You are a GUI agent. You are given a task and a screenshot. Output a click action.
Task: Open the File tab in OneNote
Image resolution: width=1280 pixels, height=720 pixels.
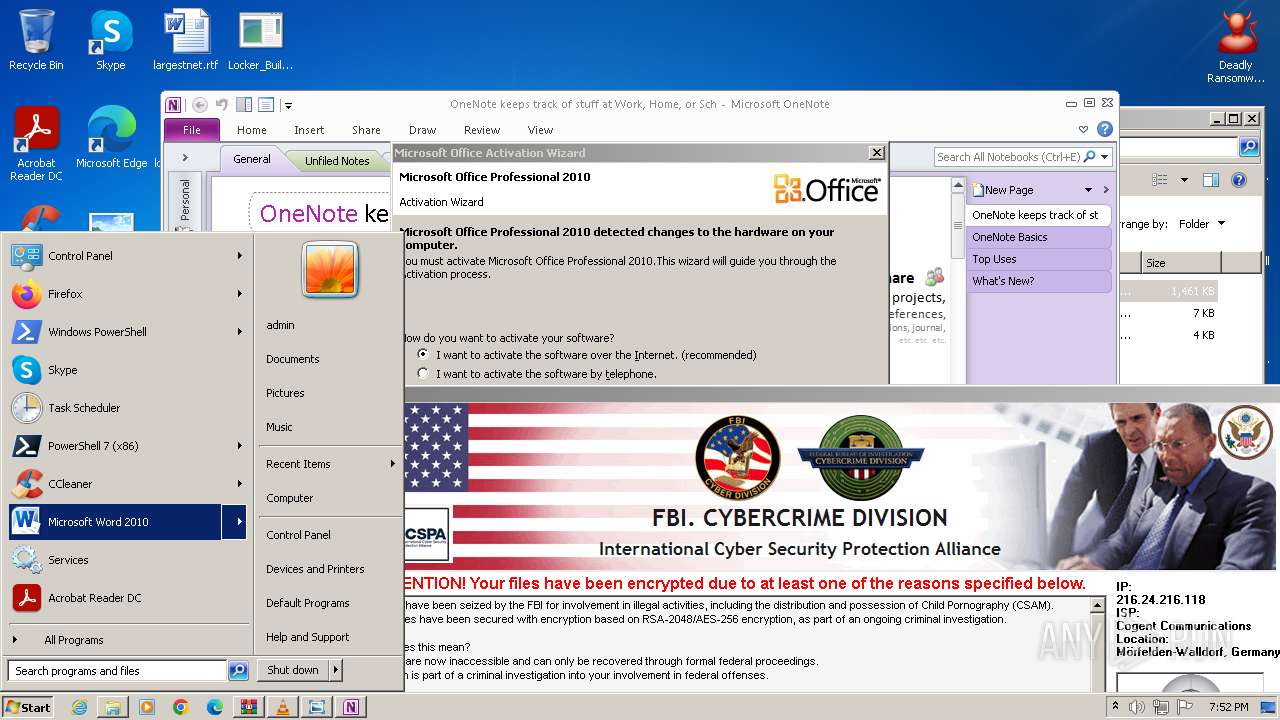pyautogui.click(x=192, y=130)
